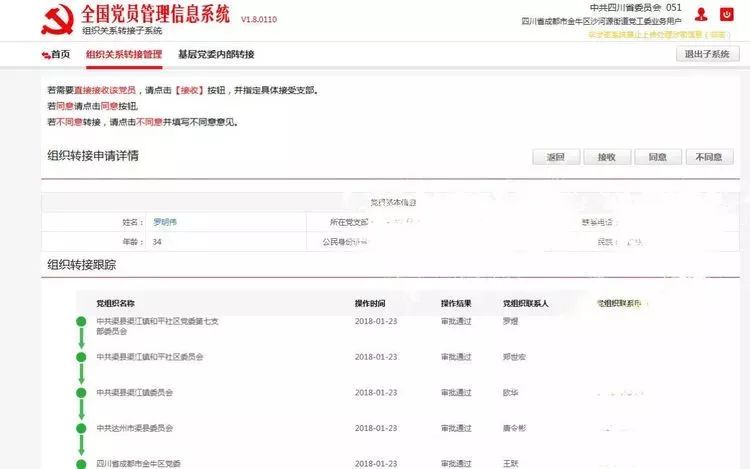
Task: Click the 所在党支部 field label
Action: (x=349, y=222)
